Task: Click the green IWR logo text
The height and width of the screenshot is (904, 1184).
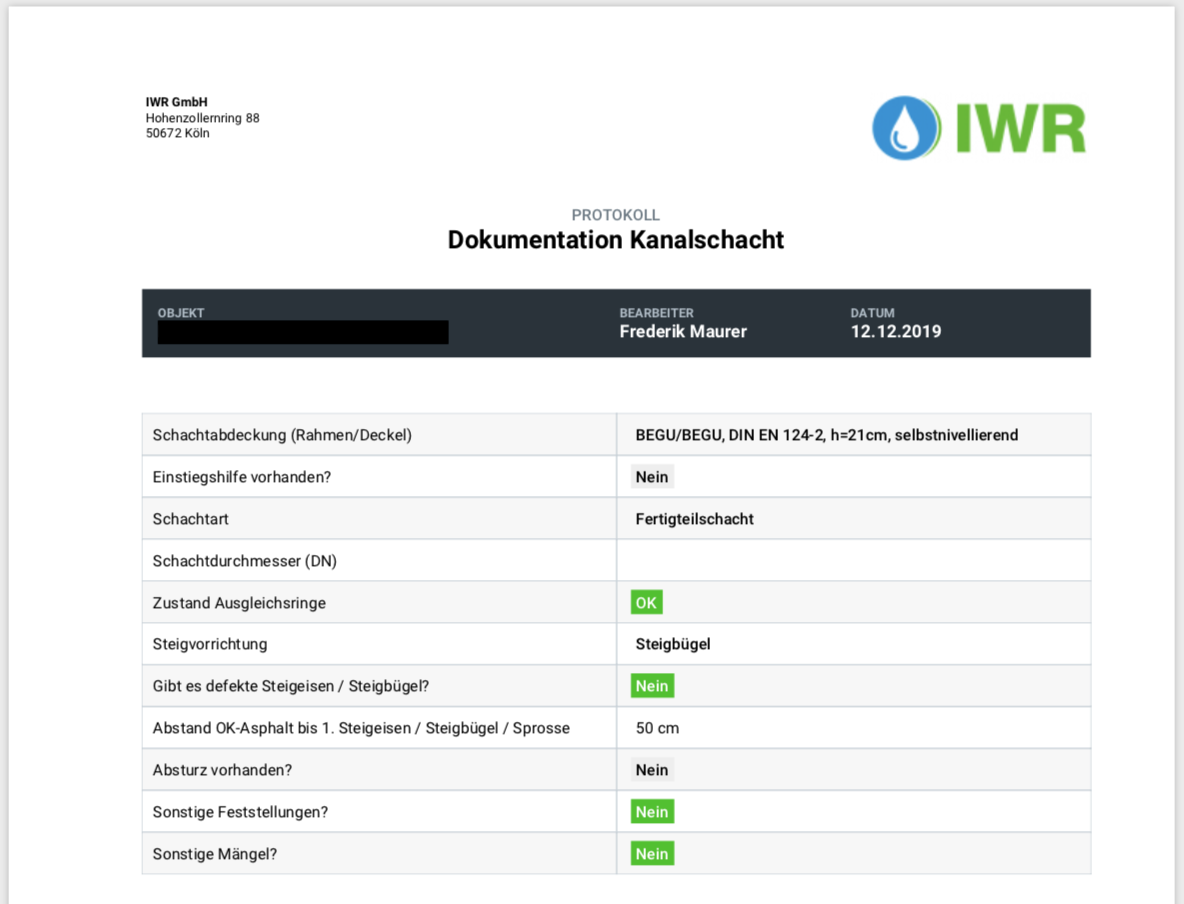Action: 1020,128
